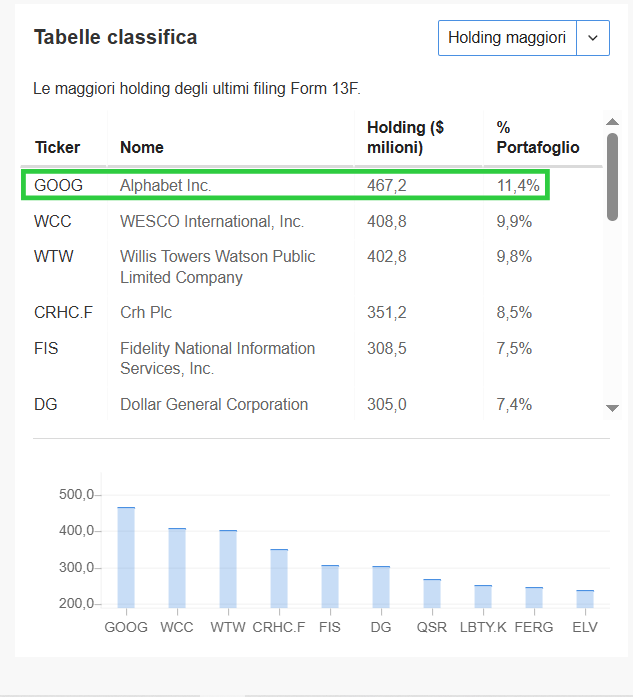The image size is (633, 697).
Task: Click the QSR bar in the chart
Action: coord(432,593)
